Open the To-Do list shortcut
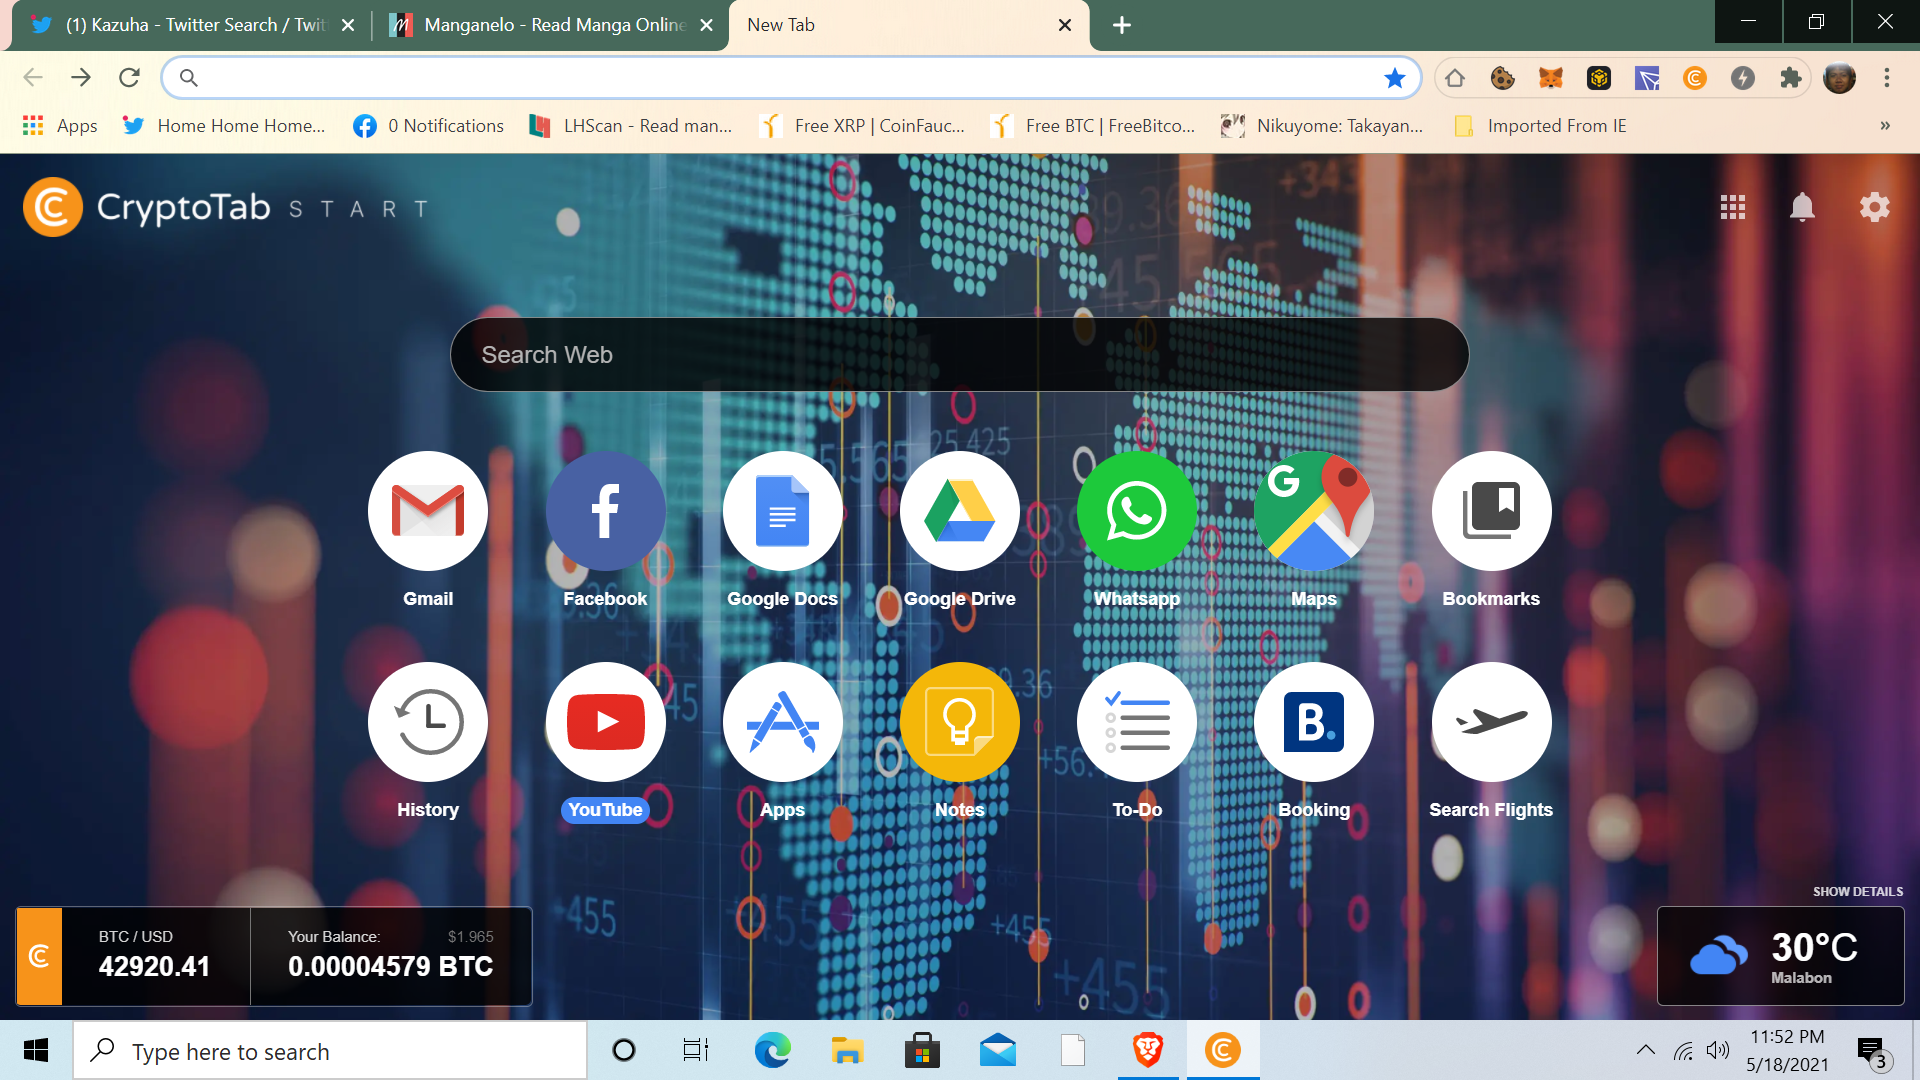This screenshot has height=1080, width=1920. click(x=1137, y=722)
